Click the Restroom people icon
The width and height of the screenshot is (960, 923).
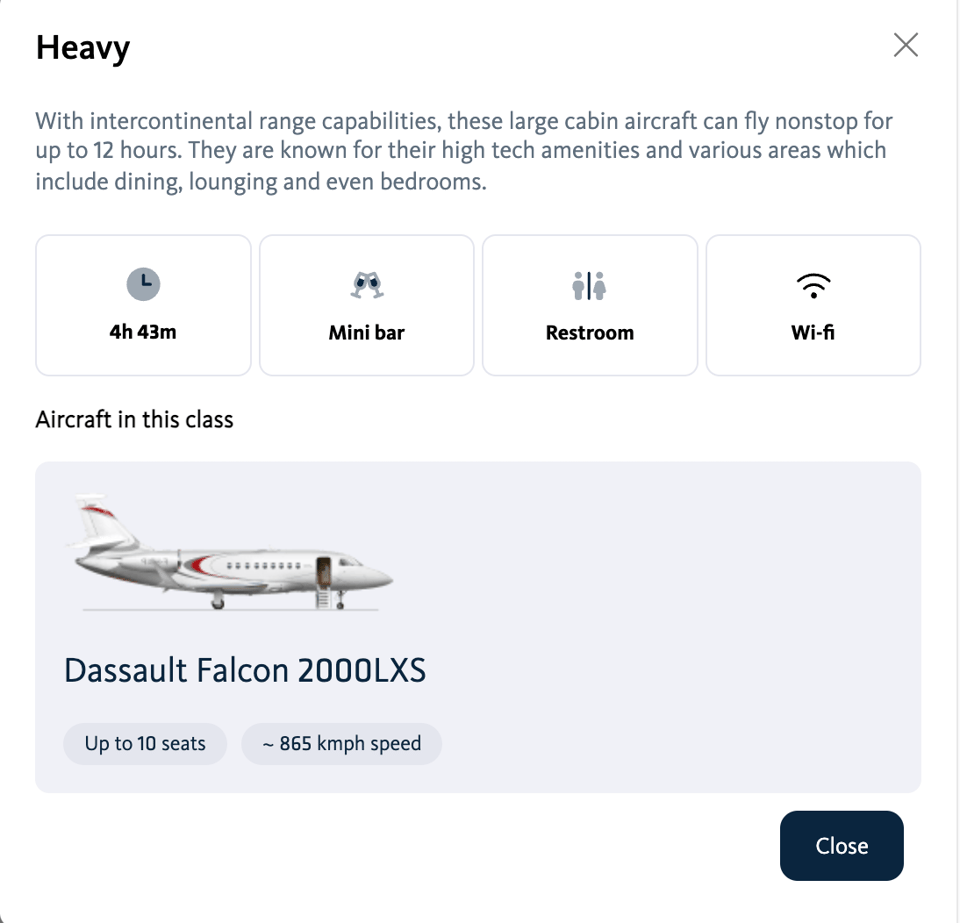pos(589,287)
